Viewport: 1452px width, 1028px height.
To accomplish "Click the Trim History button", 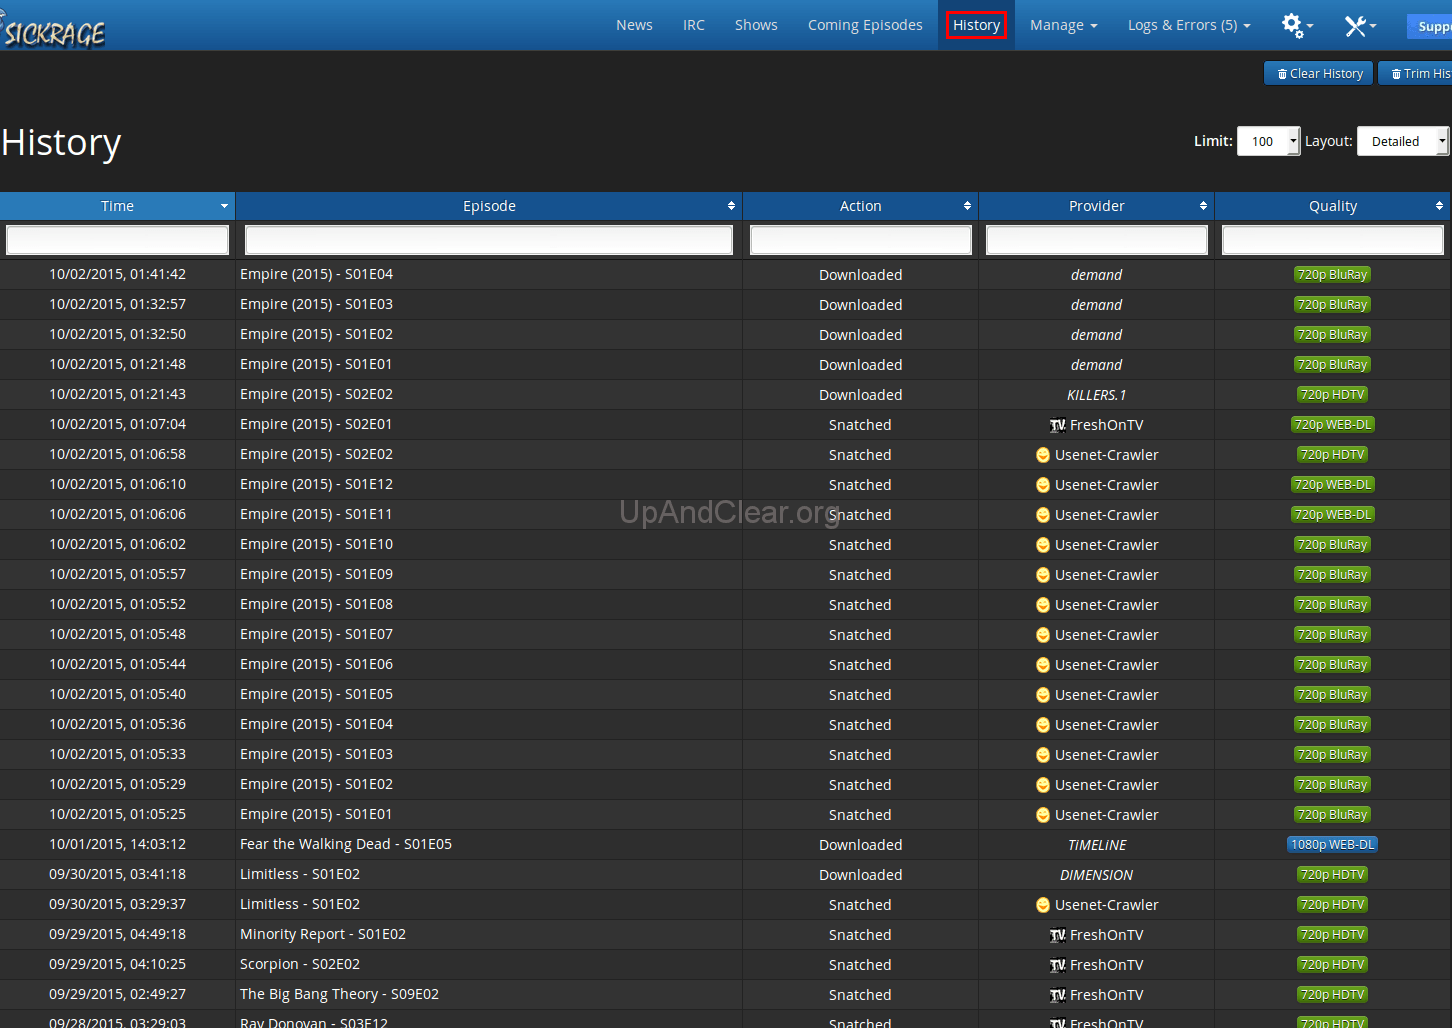I will [x=1416, y=73].
